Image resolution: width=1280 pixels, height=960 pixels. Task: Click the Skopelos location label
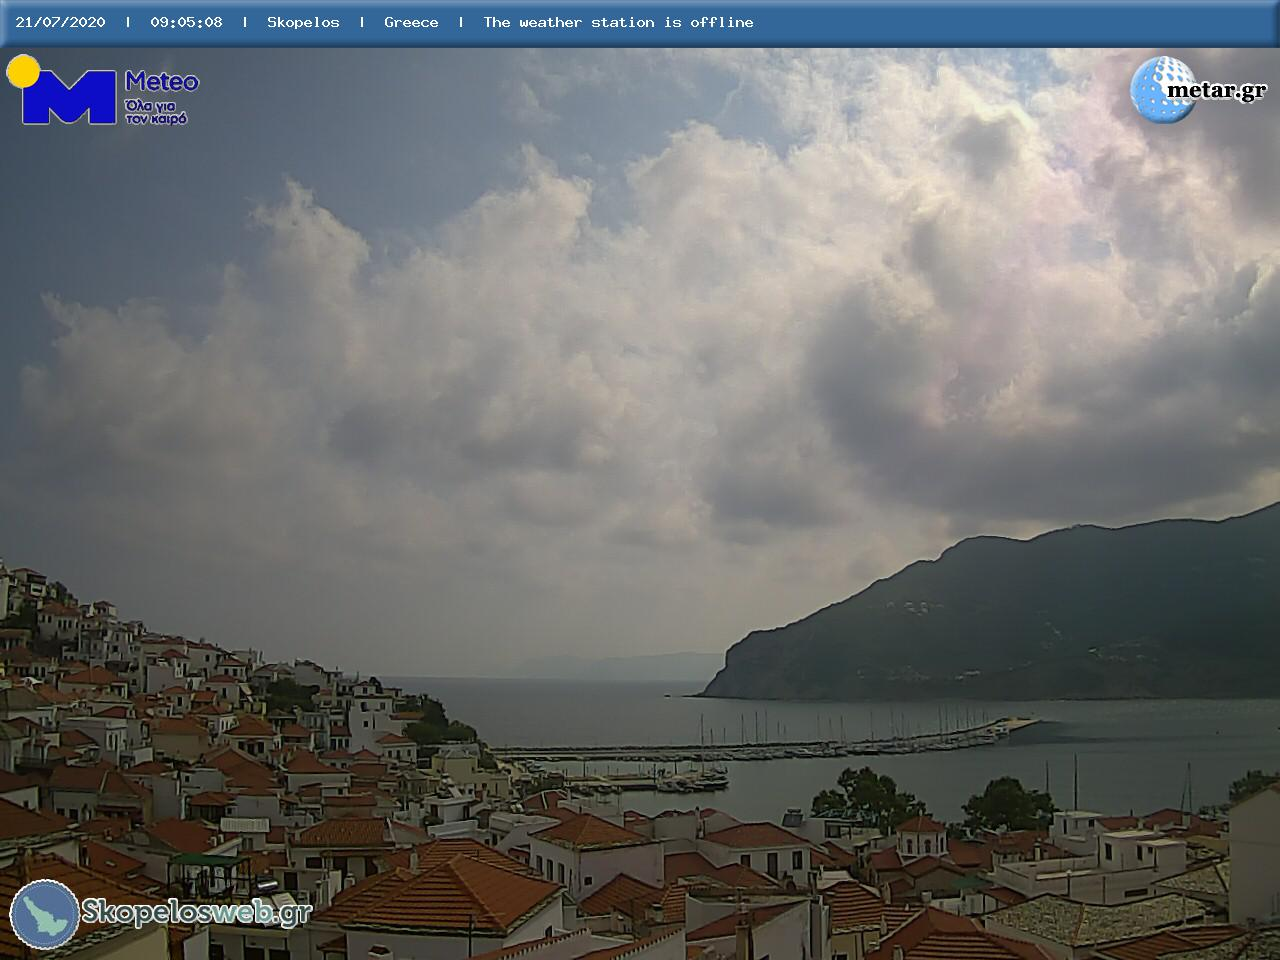pyautogui.click(x=303, y=22)
